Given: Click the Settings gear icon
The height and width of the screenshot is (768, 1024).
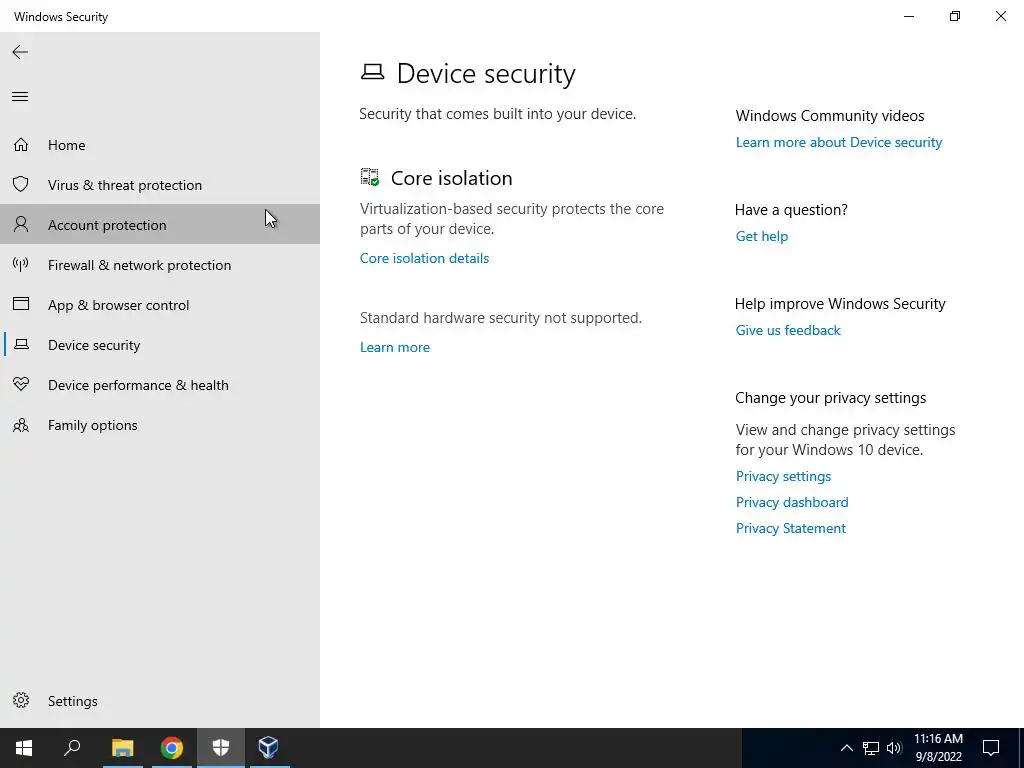Looking at the screenshot, I should click(x=21, y=700).
